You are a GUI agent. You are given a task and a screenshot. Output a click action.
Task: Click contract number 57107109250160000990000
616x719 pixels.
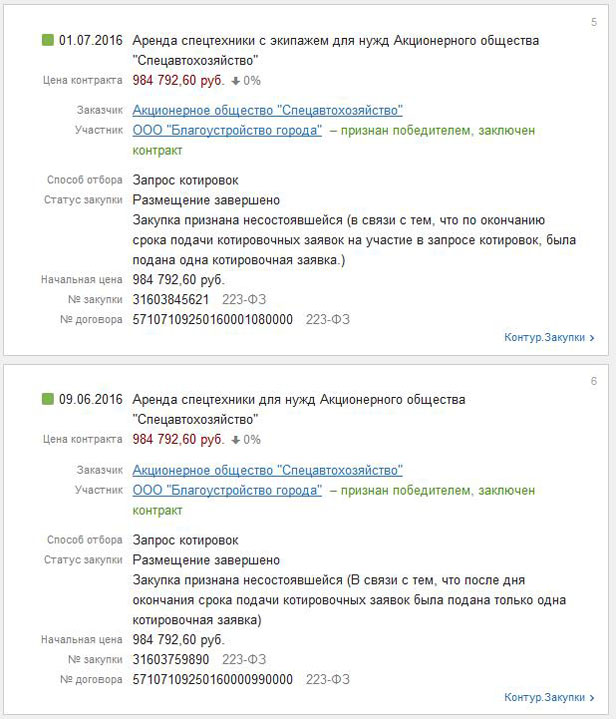[213, 679]
